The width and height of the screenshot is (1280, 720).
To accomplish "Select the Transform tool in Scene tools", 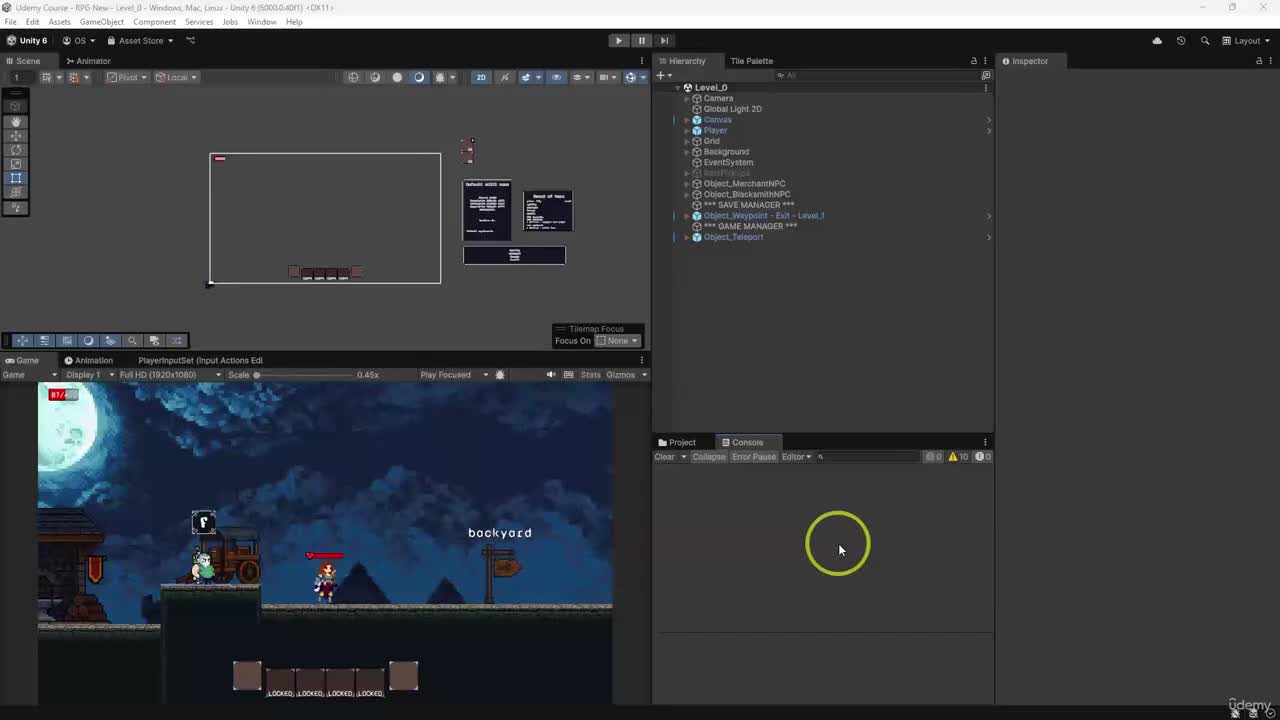I will click(x=16, y=191).
